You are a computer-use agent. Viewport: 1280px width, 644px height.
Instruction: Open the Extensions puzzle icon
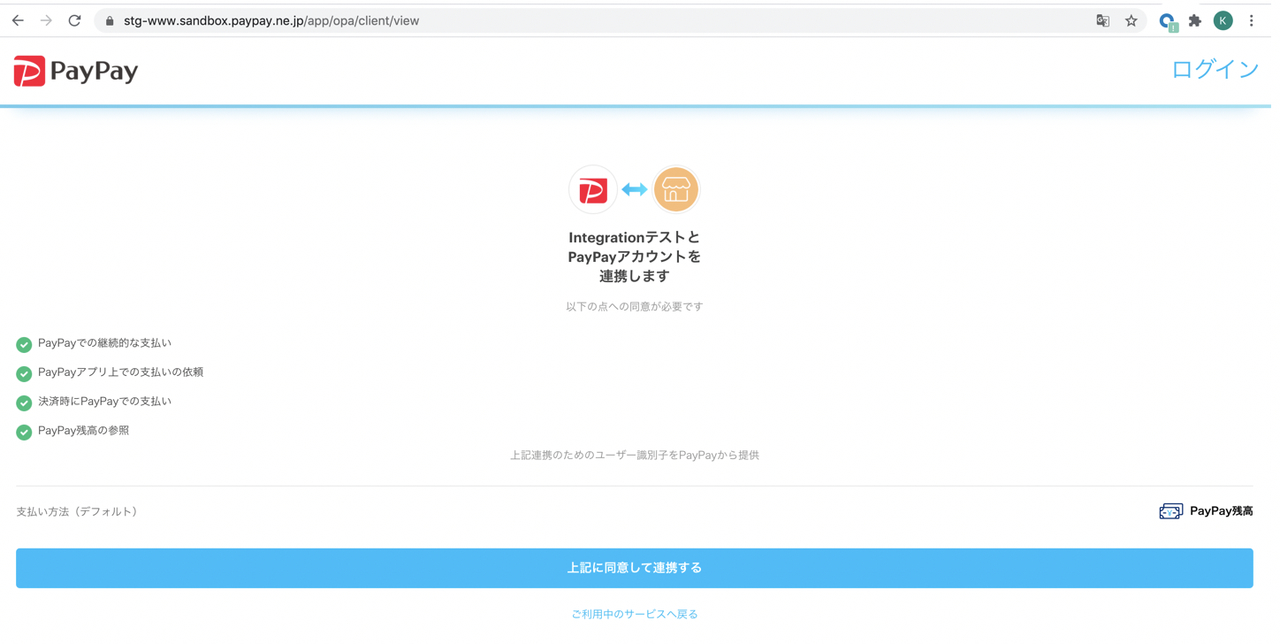(1195, 21)
